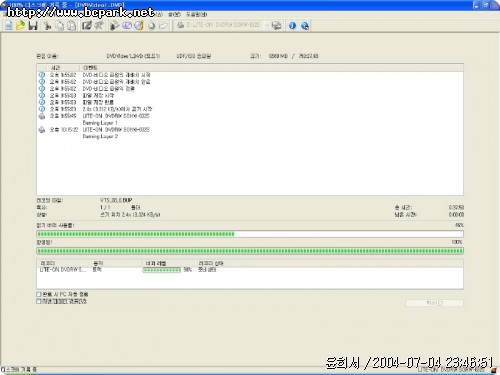Open the Window menu next to Help

coord(174,14)
